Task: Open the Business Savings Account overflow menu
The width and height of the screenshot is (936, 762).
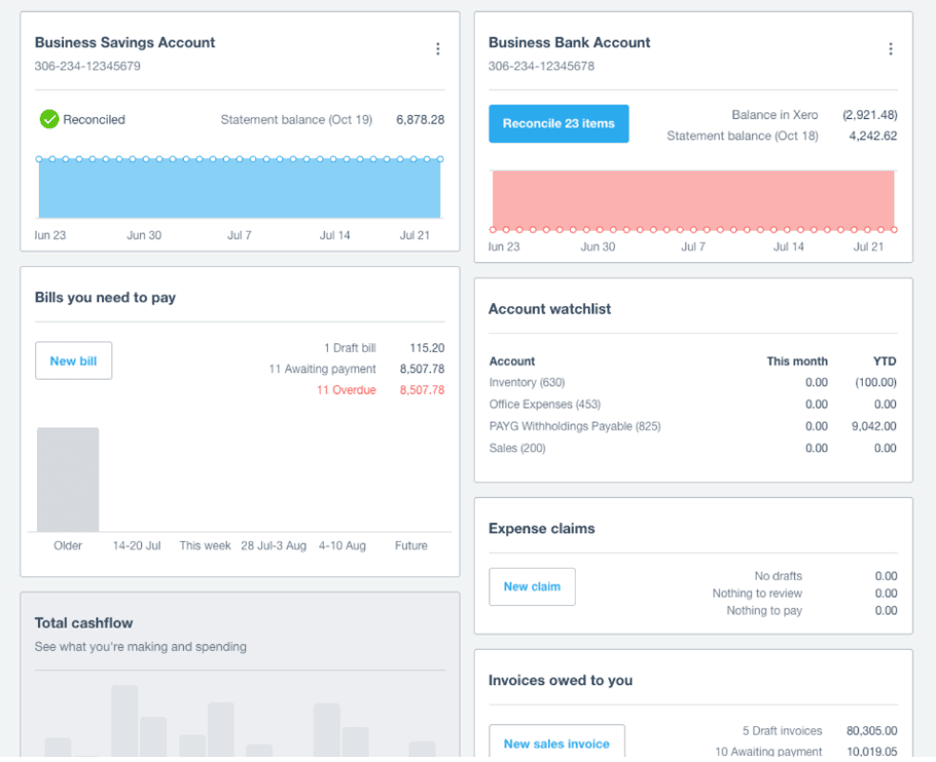Action: coord(437,48)
